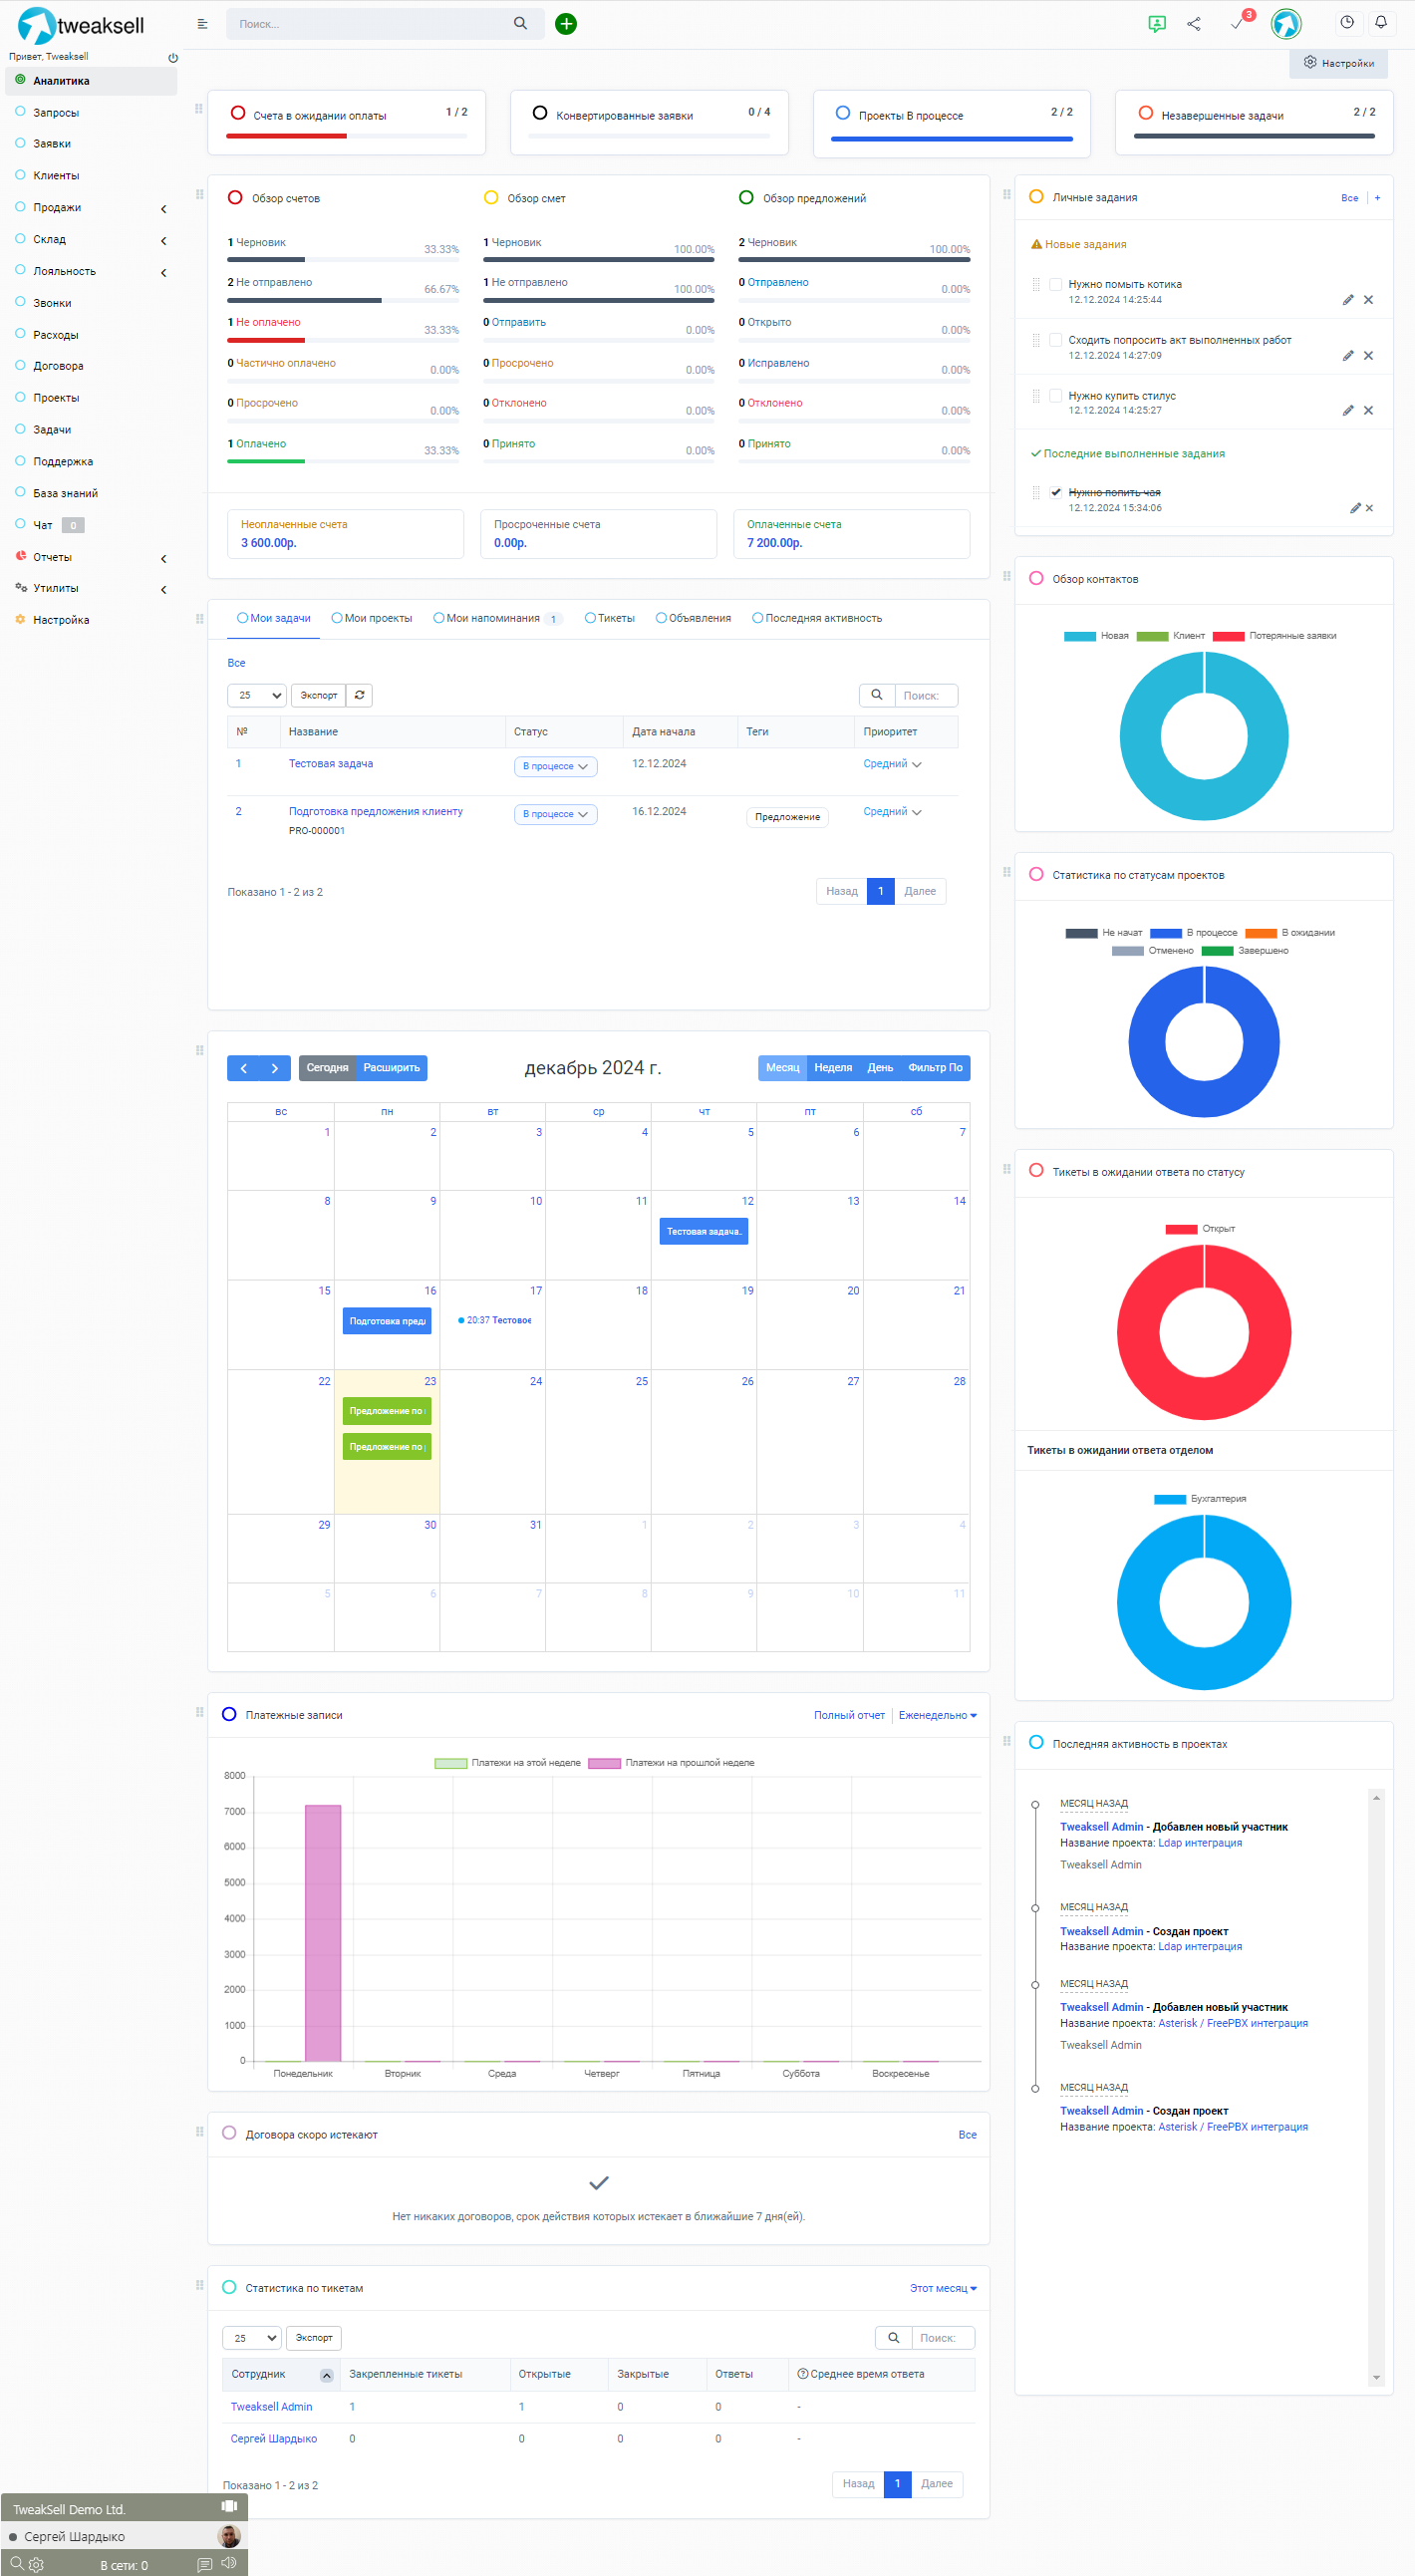Switch to the Мои проекты tab
Screen dimensions: 1415x2576
click(x=372, y=618)
